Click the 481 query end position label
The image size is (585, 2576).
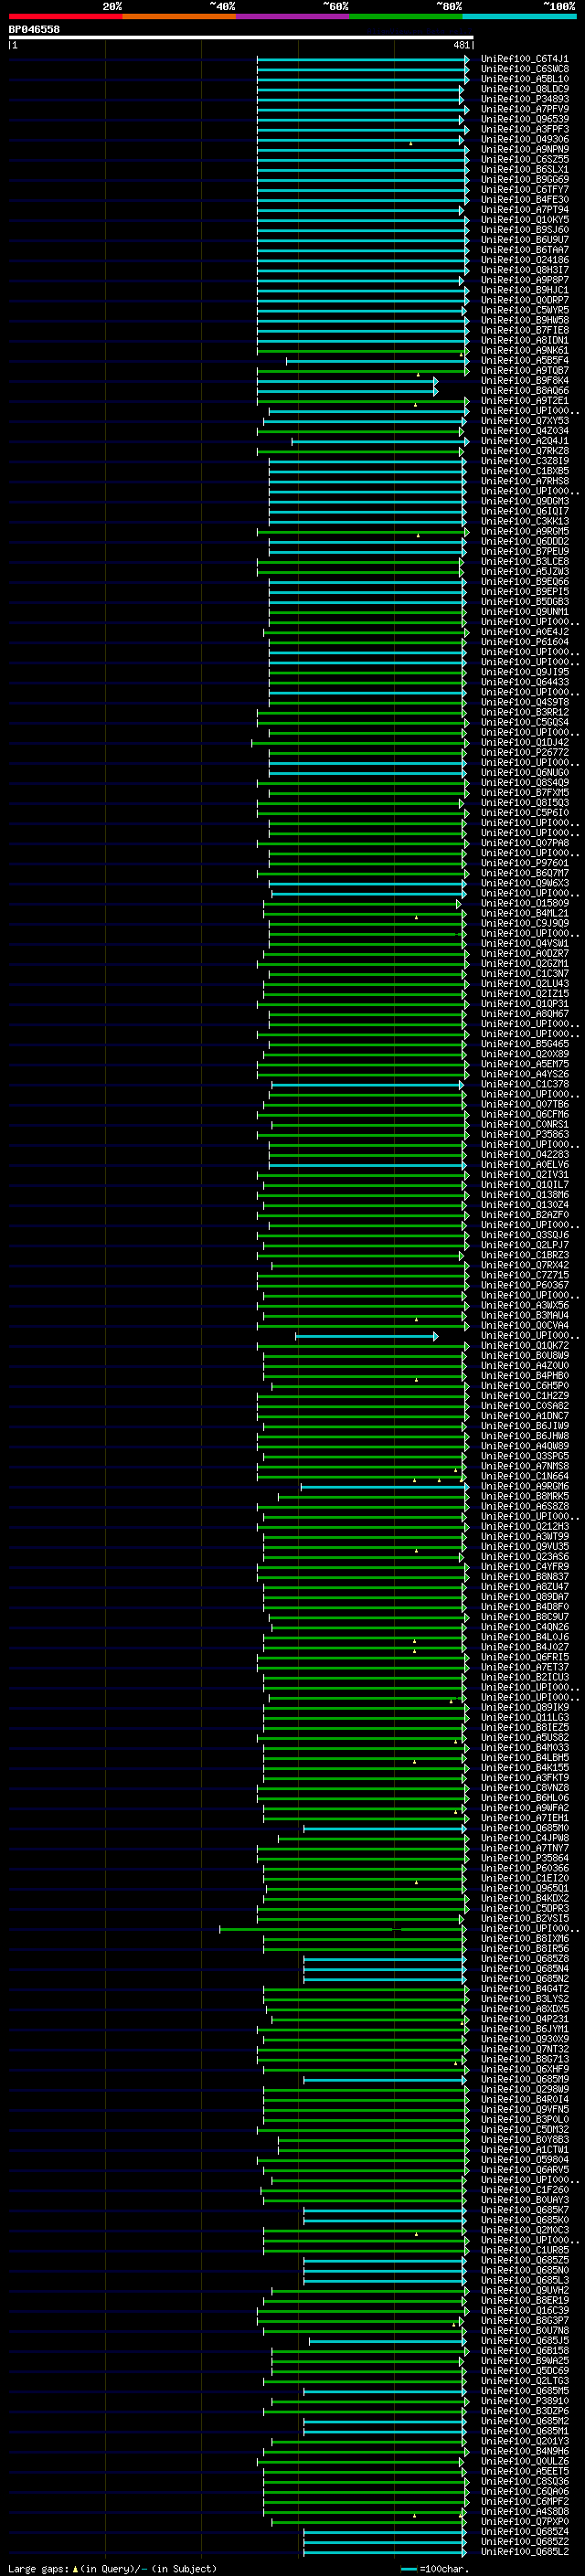click(x=461, y=45)
